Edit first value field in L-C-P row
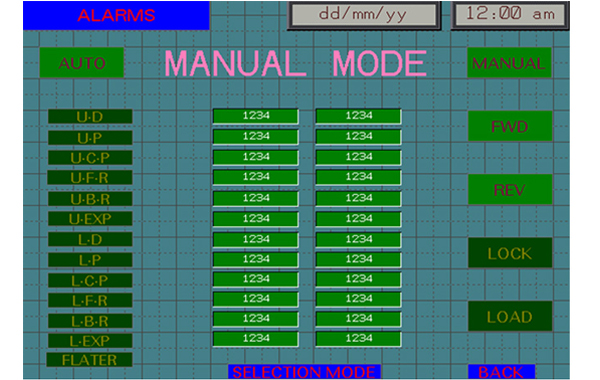 [256, 279]
